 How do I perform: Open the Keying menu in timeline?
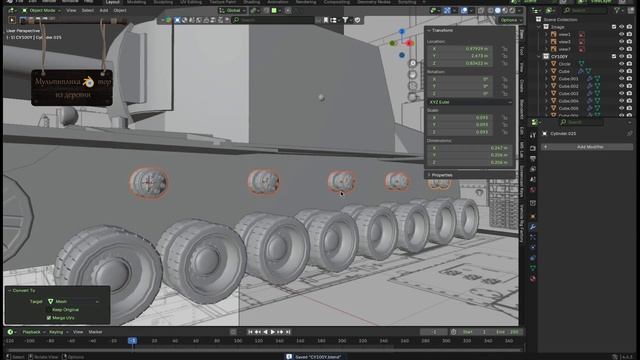coord(58,332)
